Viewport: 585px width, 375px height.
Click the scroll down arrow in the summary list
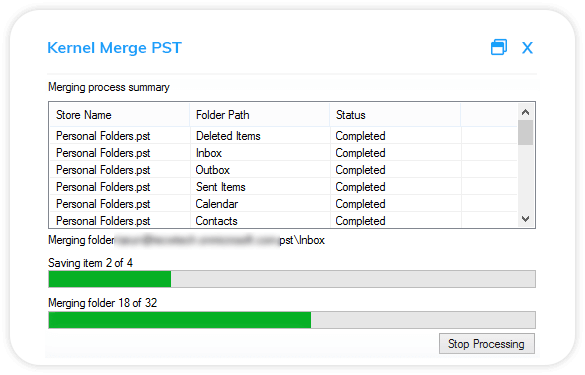(525, 219)
